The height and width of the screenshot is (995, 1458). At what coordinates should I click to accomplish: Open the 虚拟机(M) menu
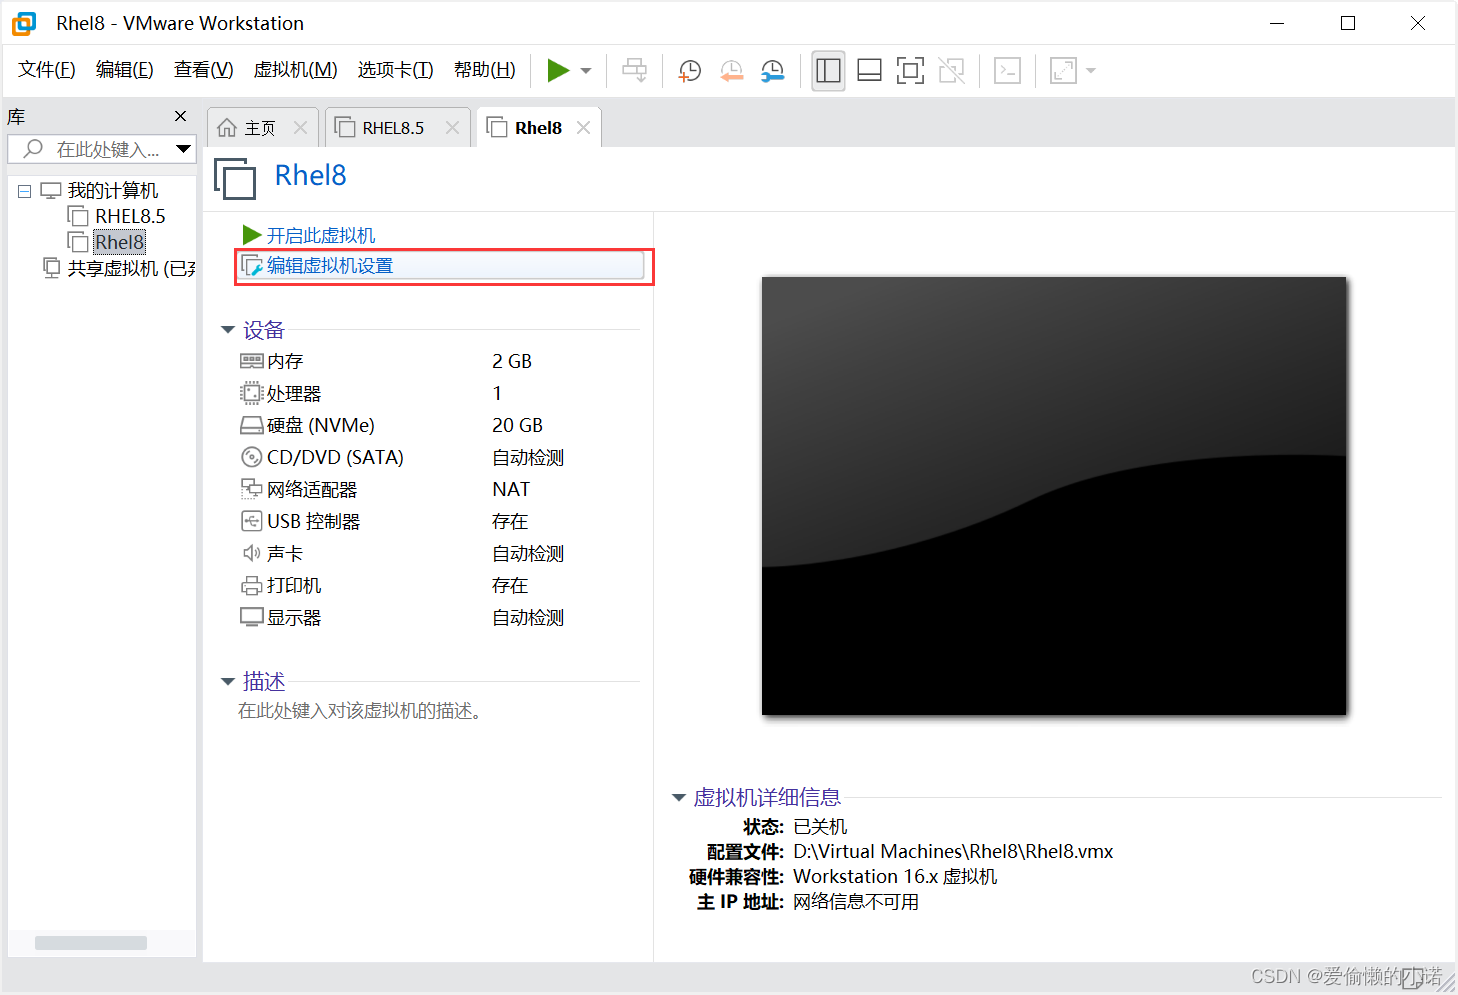point(295,70)
